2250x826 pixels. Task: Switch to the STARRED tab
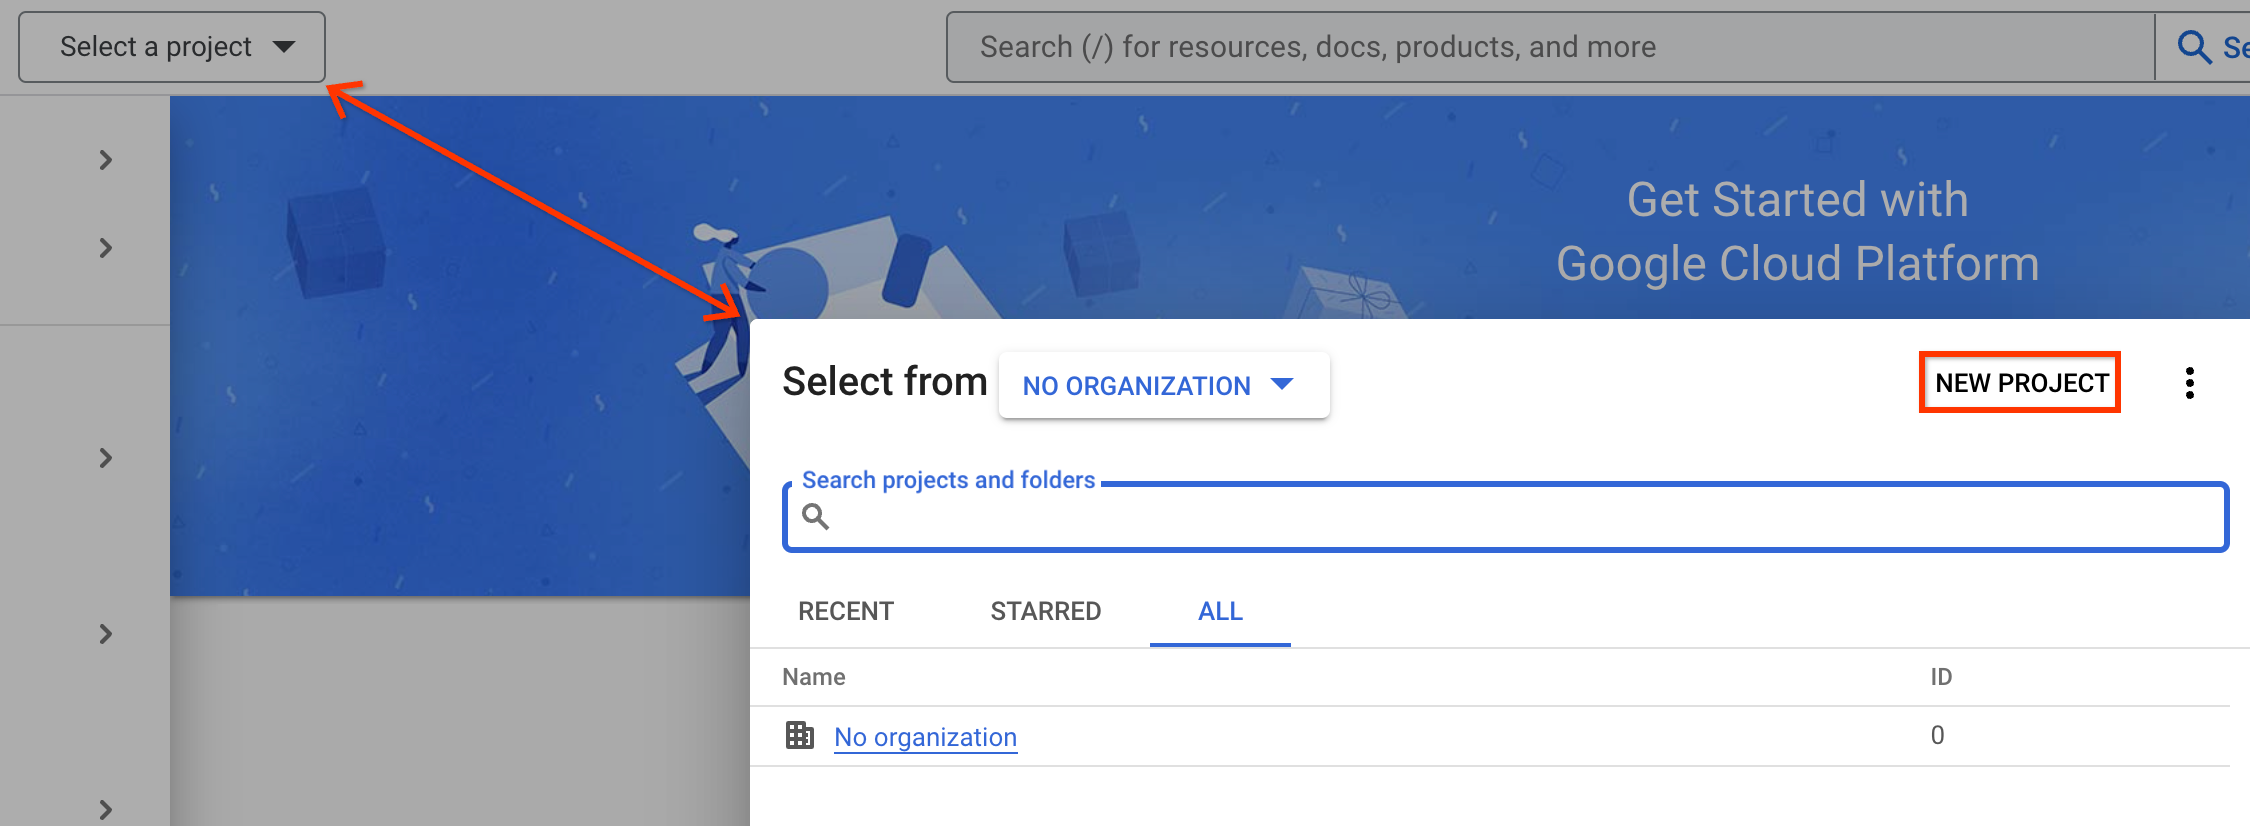(1045, 611)
